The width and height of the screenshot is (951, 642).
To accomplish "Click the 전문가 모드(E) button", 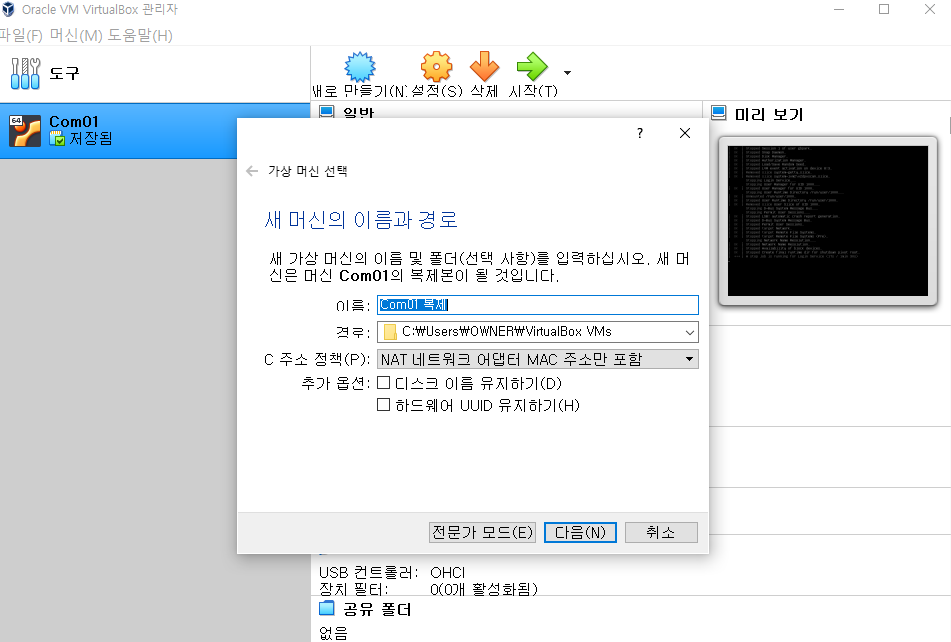I will click(482, 532).
